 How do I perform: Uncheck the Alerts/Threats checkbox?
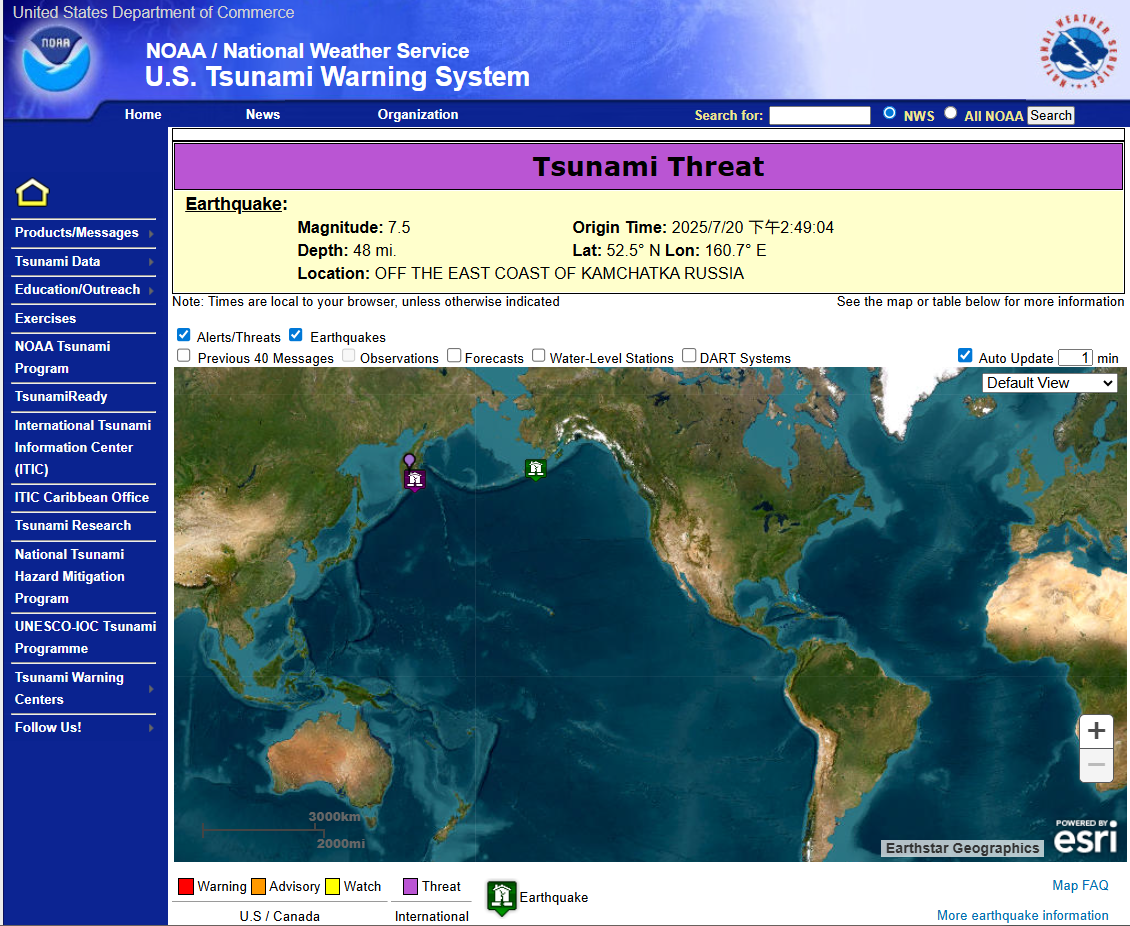pyautogui.click(x=184, y=335)
